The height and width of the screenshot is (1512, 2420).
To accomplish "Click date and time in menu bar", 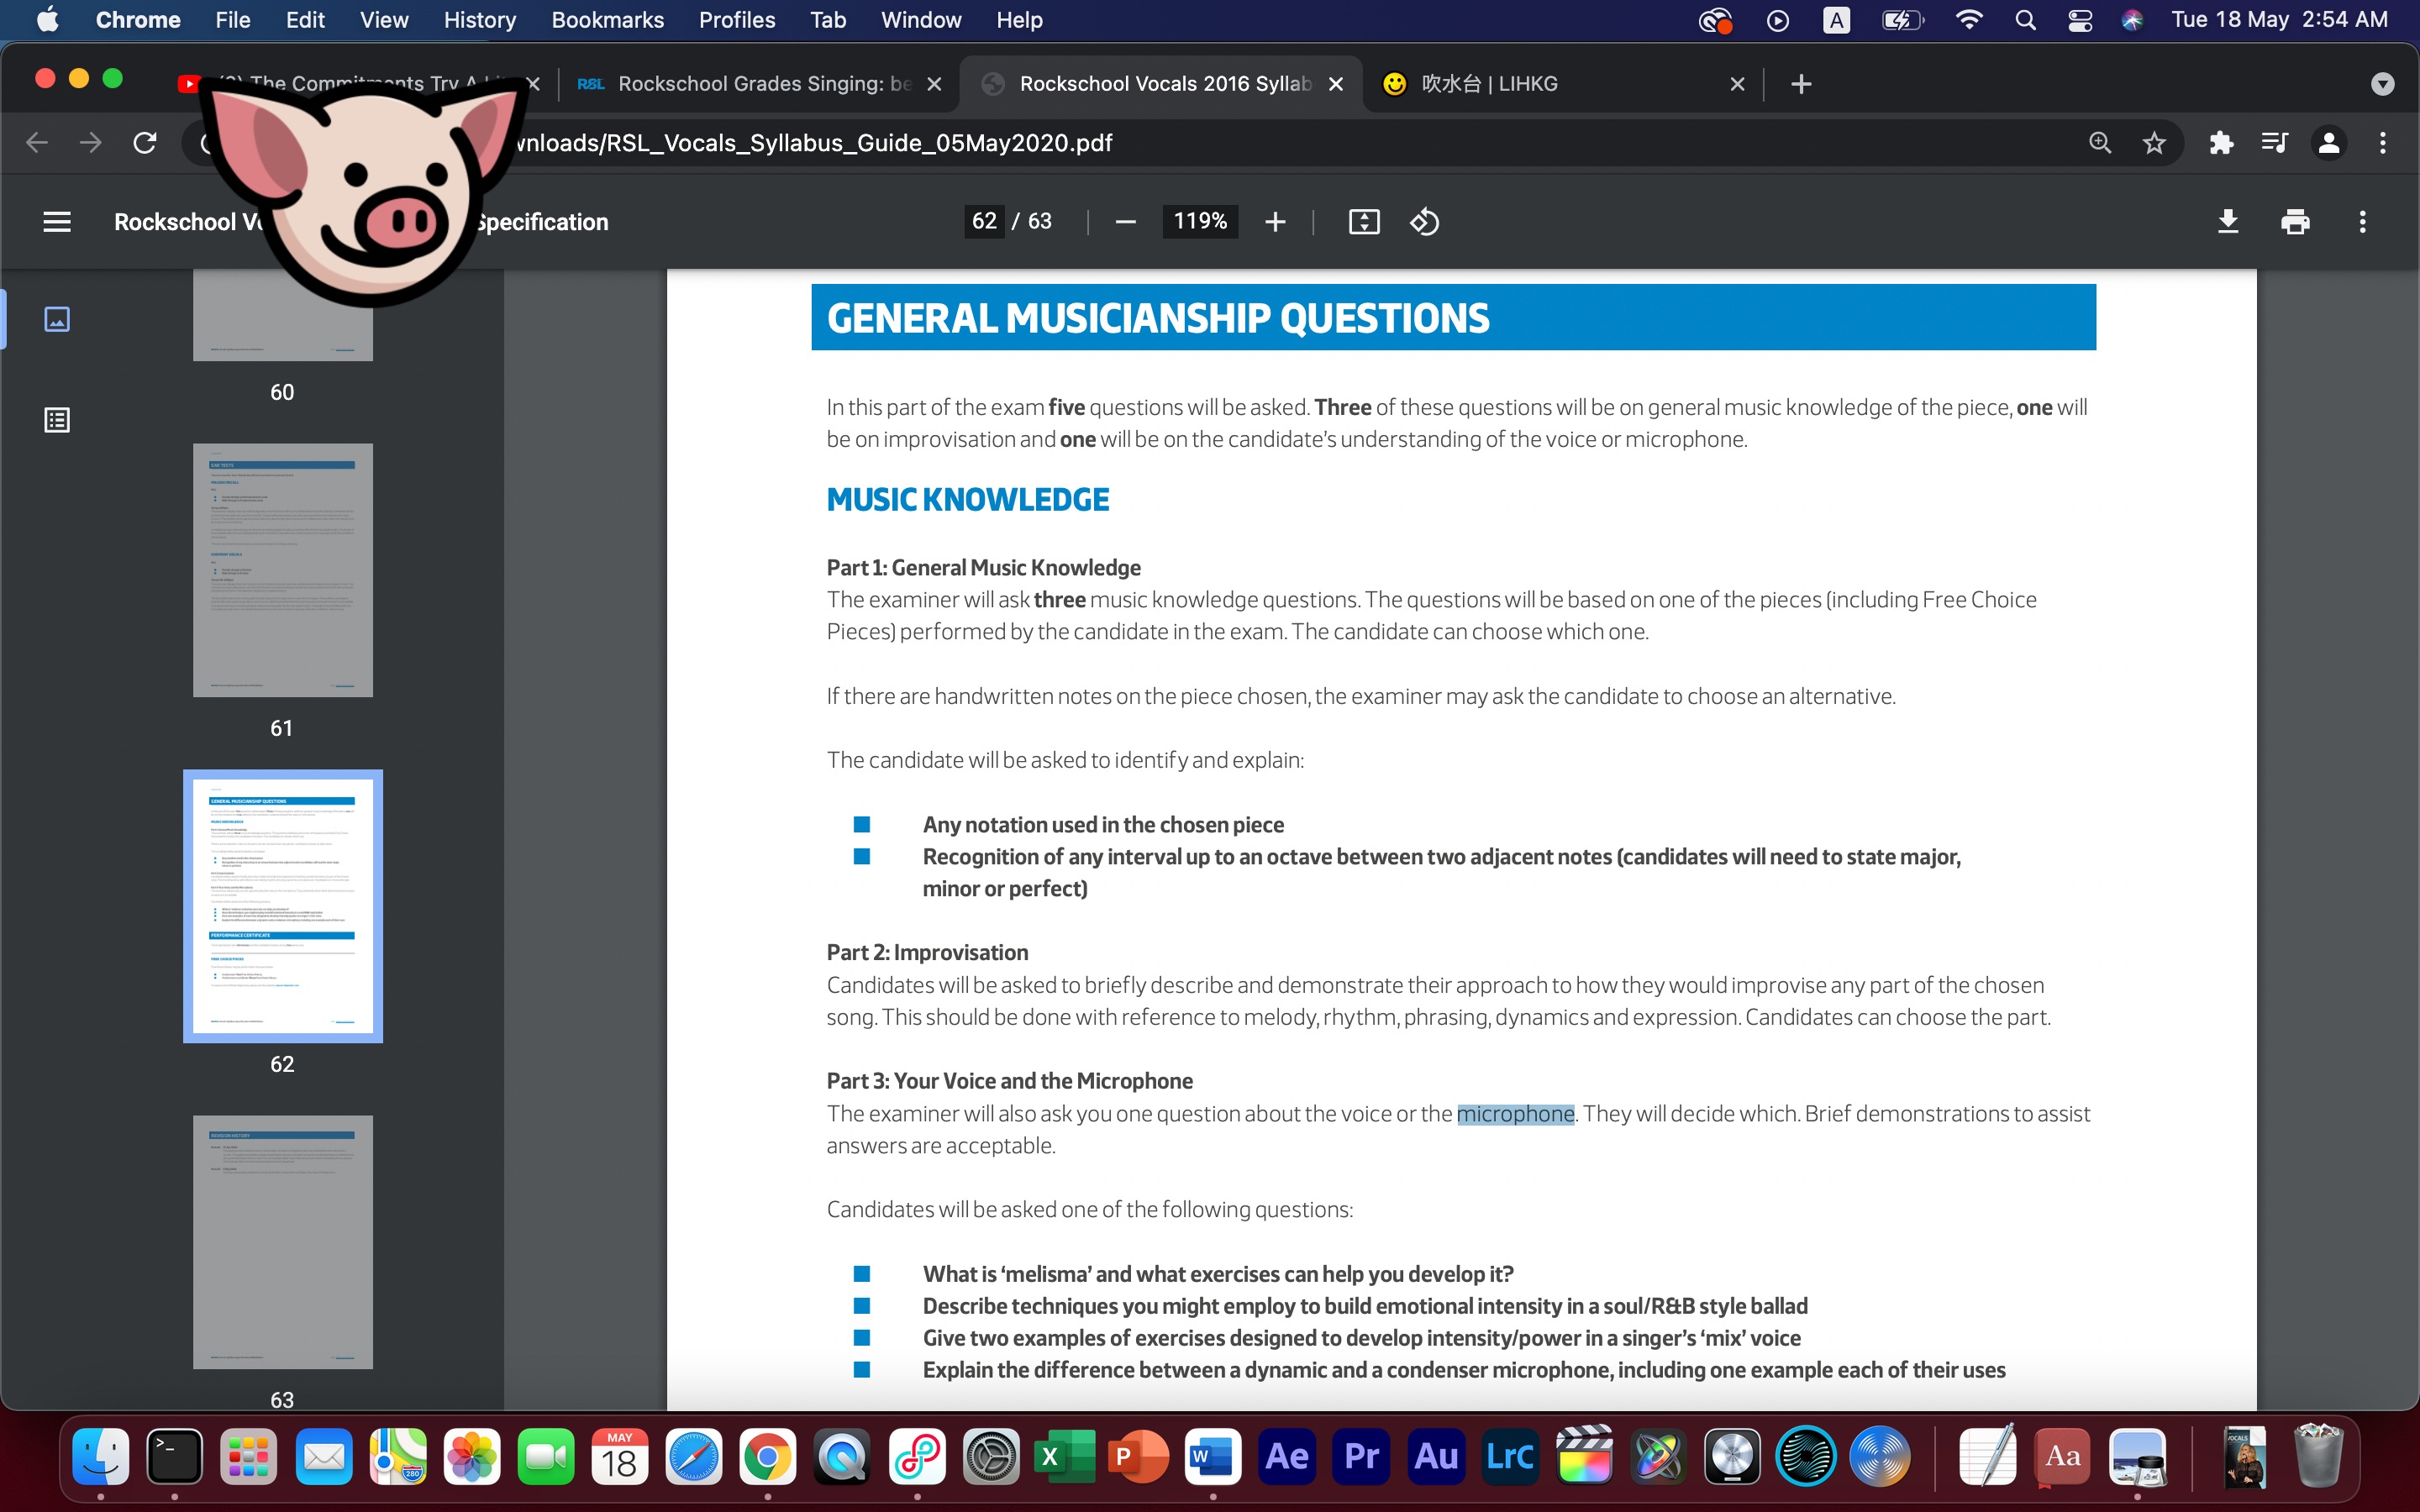I will point(2280,20).
